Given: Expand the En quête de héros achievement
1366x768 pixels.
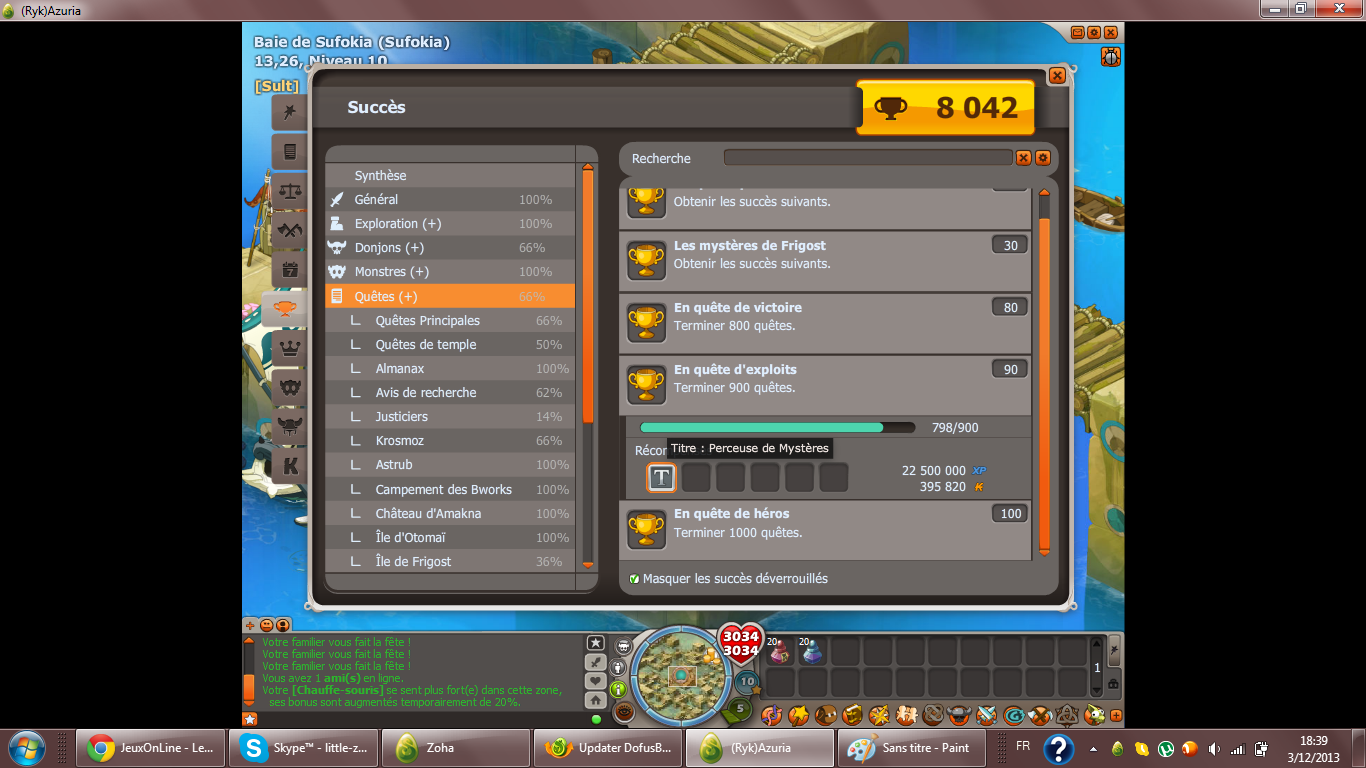Looking at the screenshot, I should click(825, 529).
